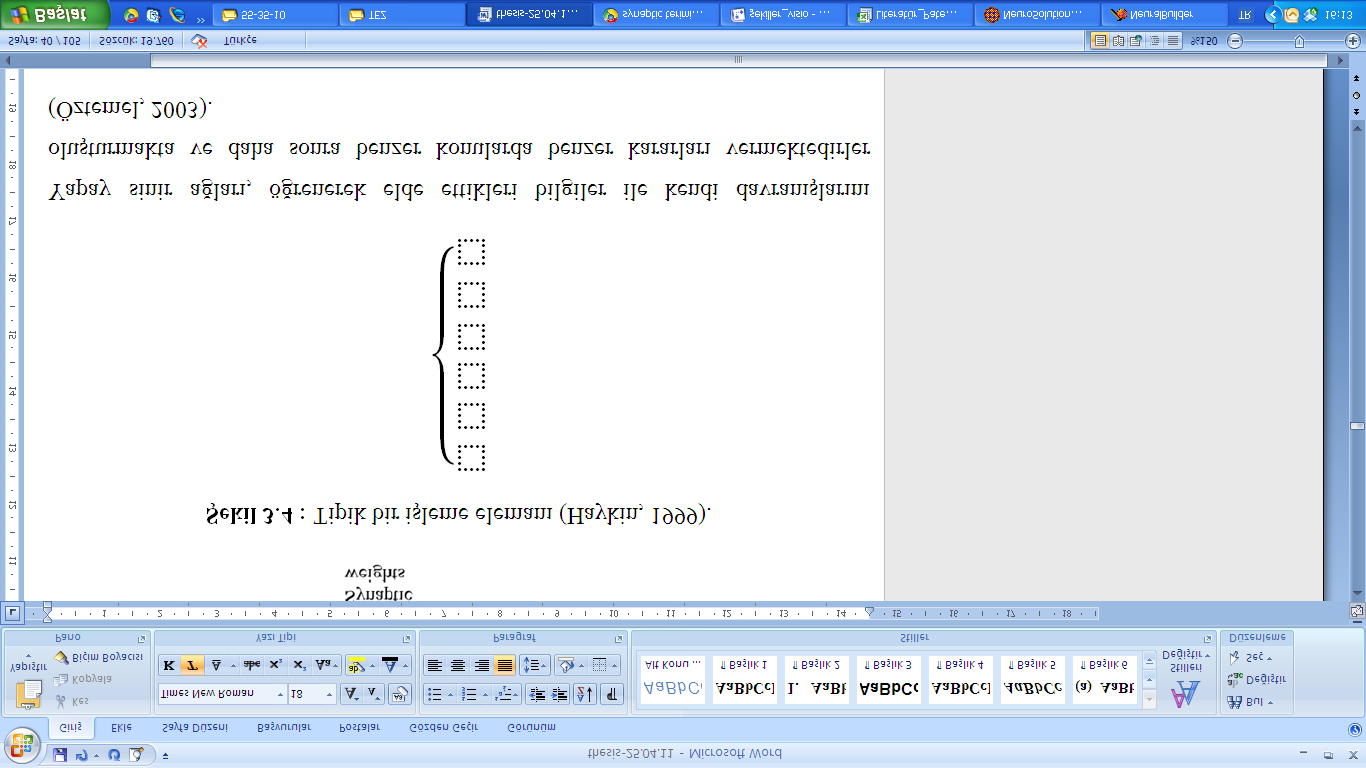Open the font size 18 dropdown

[x=329, y=694]
